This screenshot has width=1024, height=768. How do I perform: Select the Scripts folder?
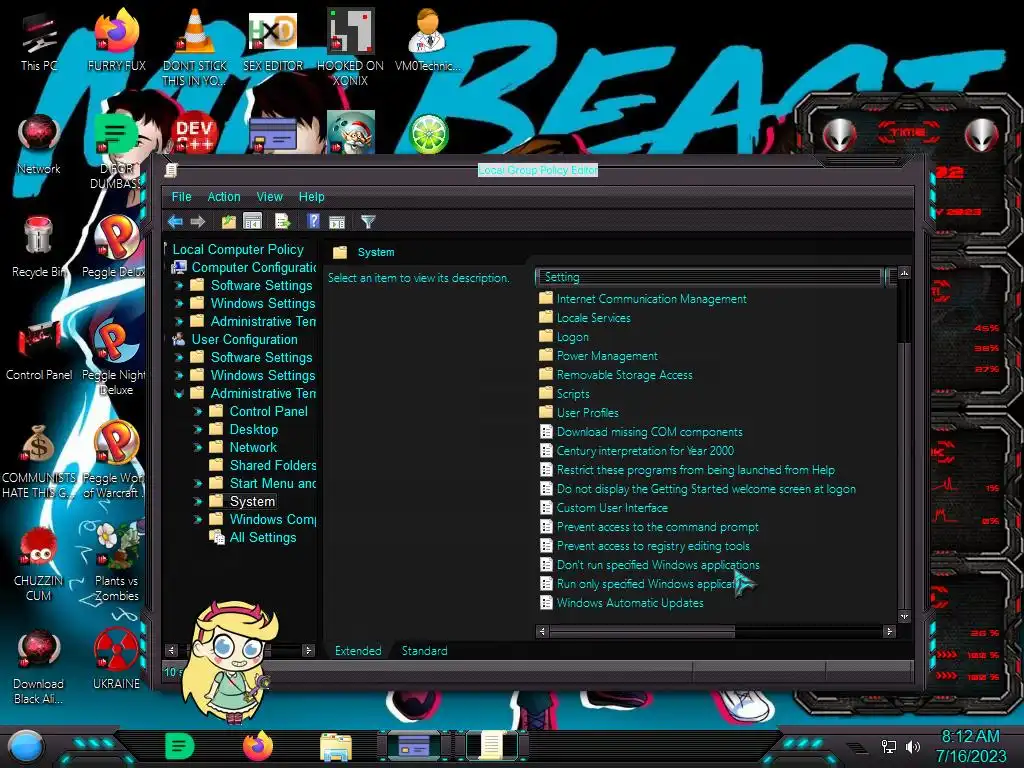[x=573, y=394]
